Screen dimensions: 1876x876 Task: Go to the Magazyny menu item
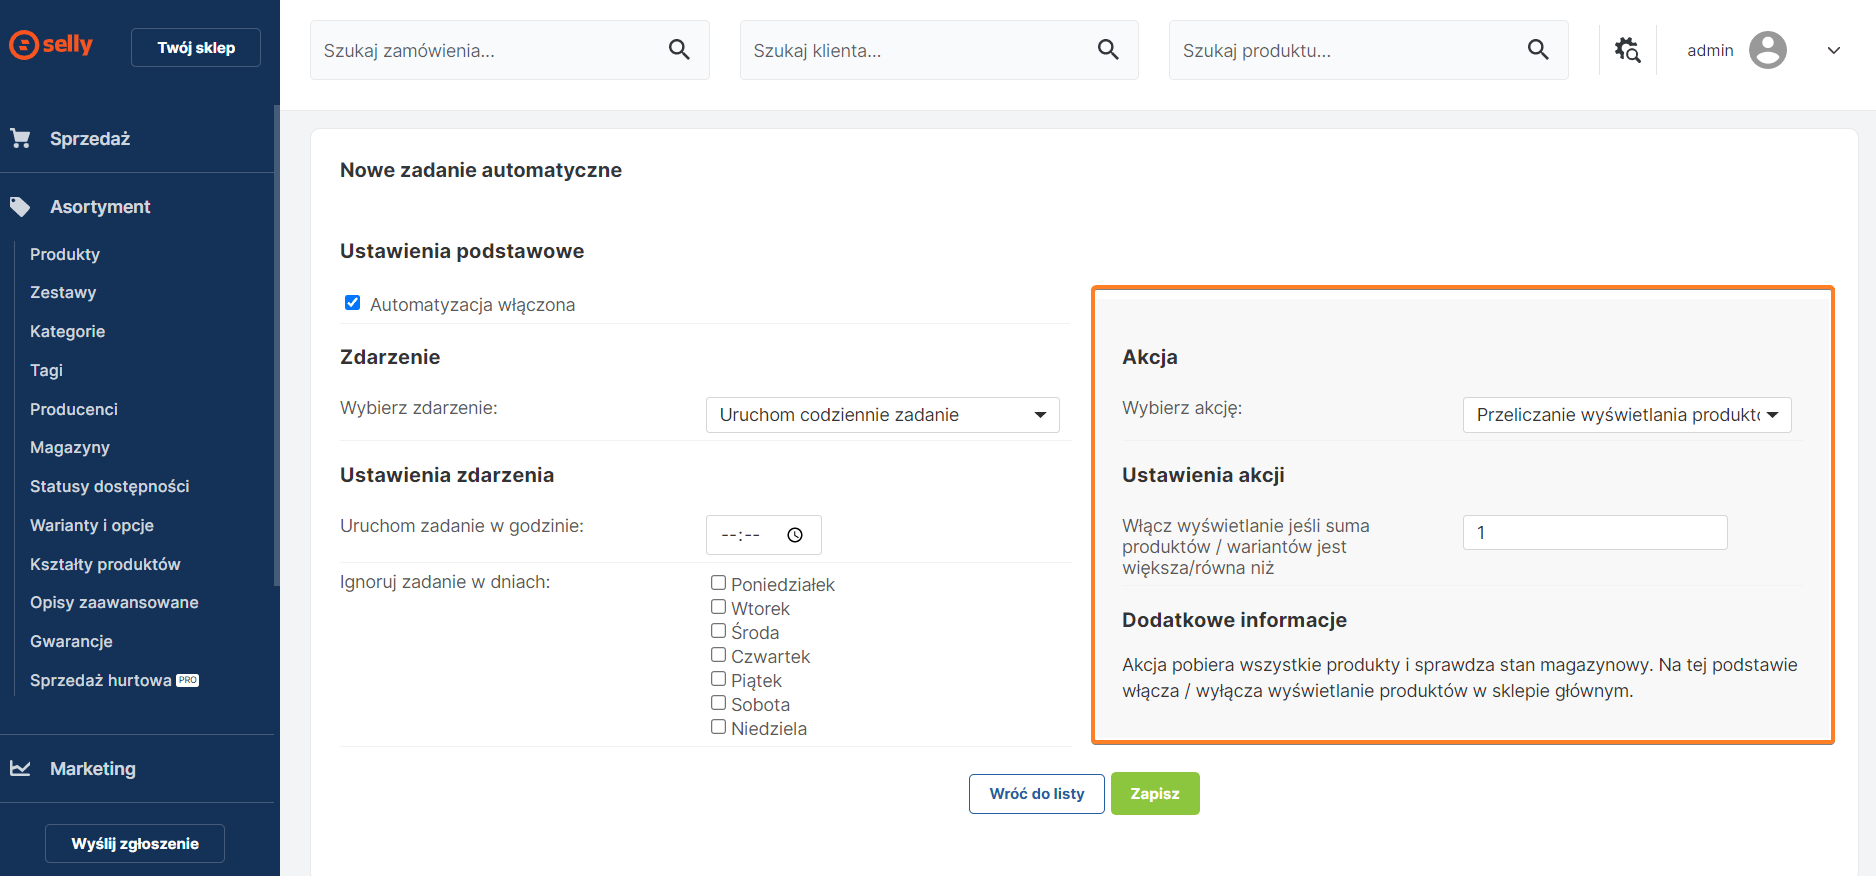pyautogui.click(x=70, y=447)
